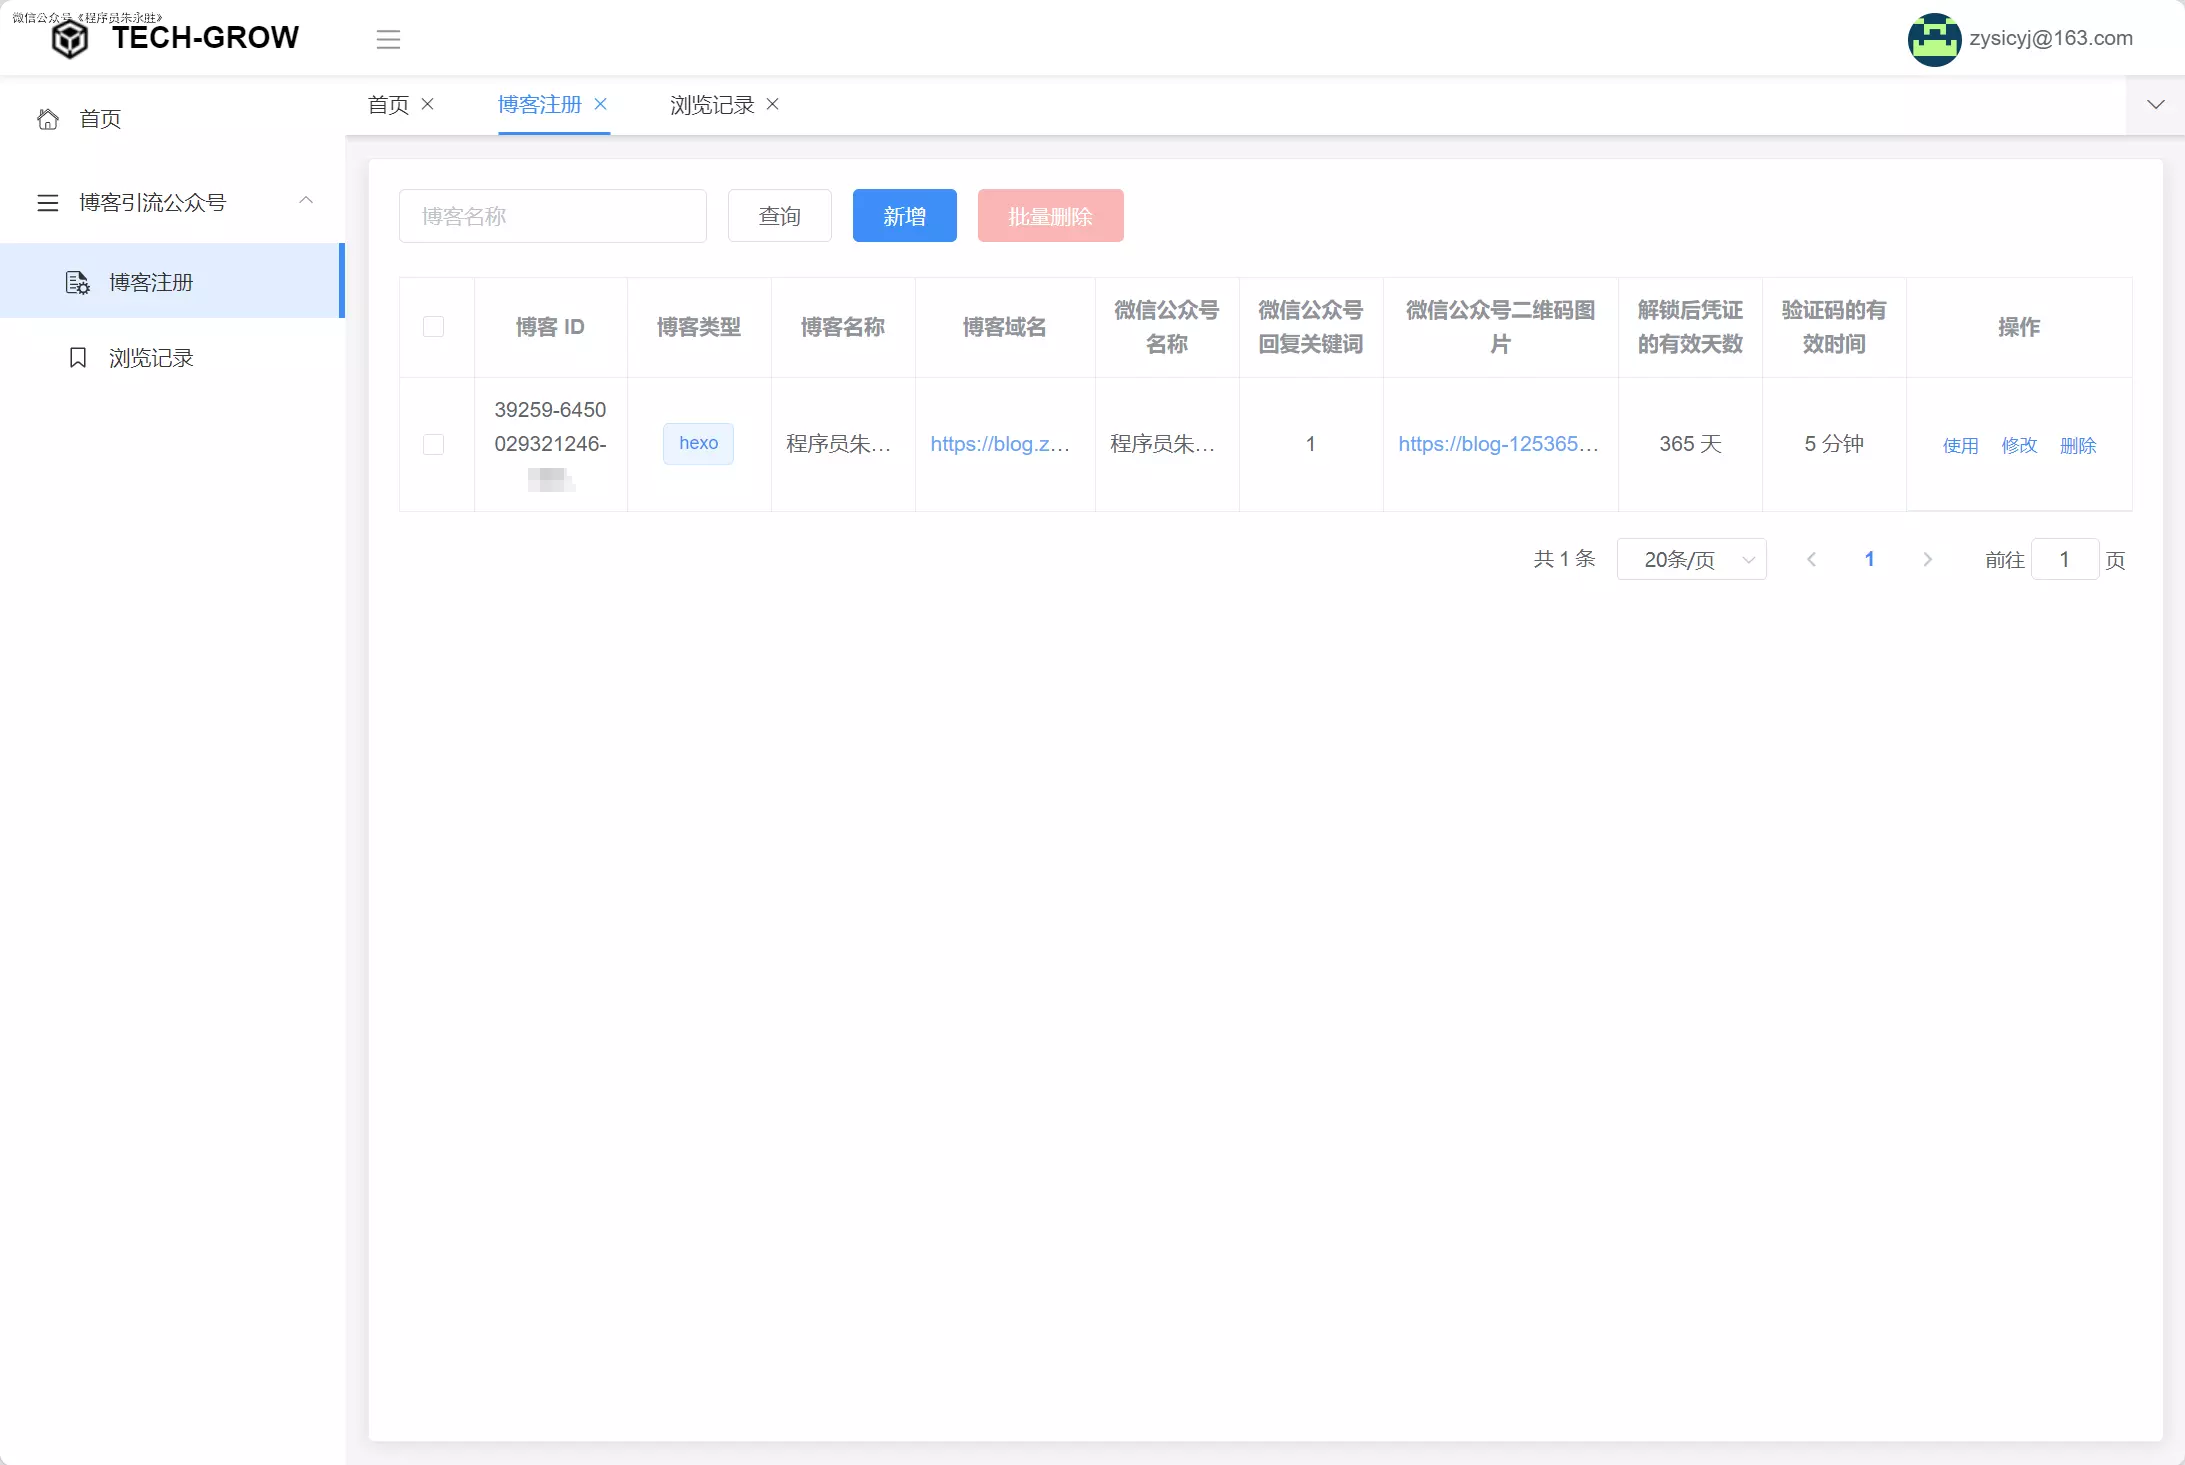
Task: Open the 20条/页 page size dropdown
Action: click(x=1691, y=559)
